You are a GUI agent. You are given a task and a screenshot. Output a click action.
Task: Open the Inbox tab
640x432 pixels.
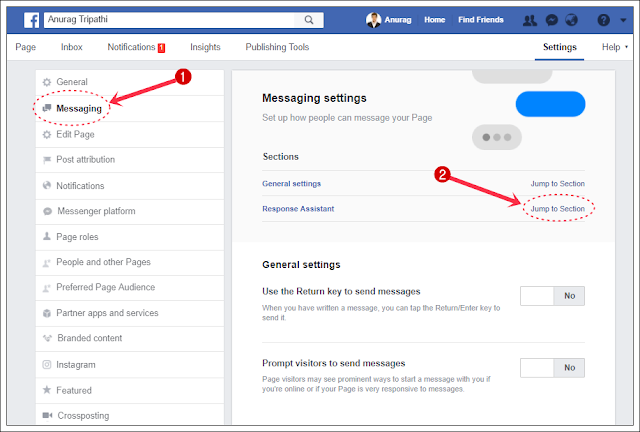tap(72, 47)
